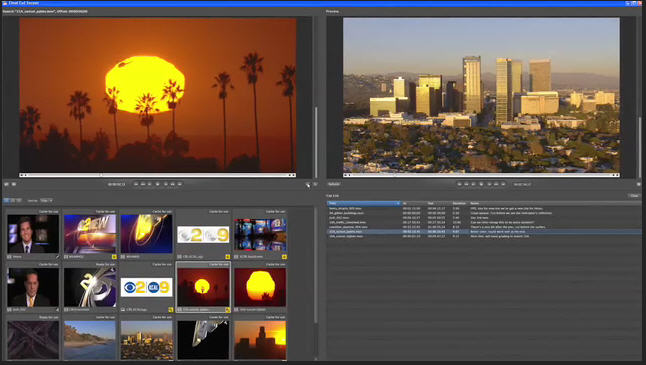
Task: Open the selected small sunset palms thumbnail
Action: (203, 287)
